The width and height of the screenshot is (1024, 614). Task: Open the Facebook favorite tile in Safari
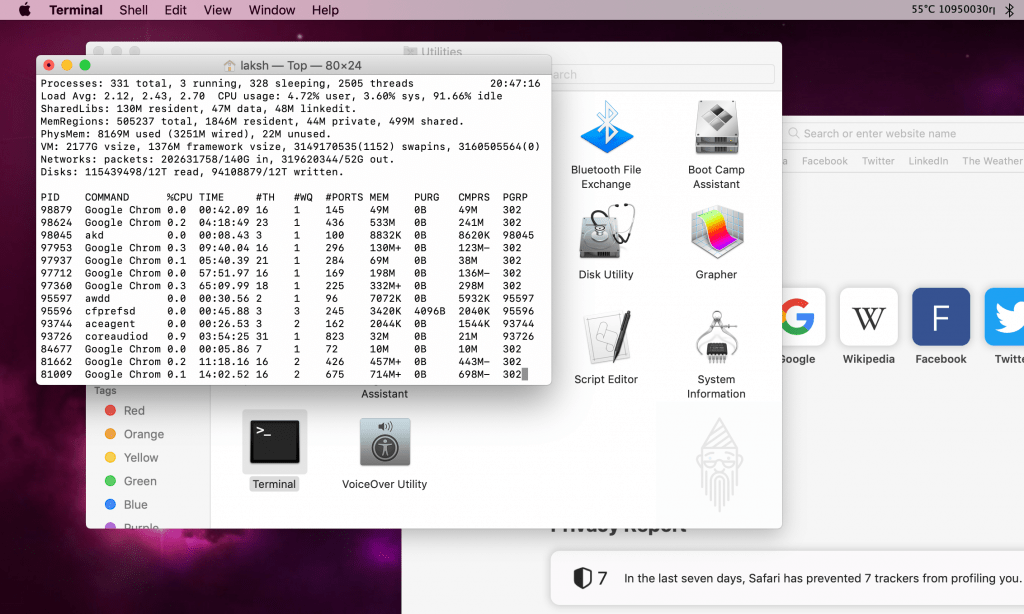941,317
